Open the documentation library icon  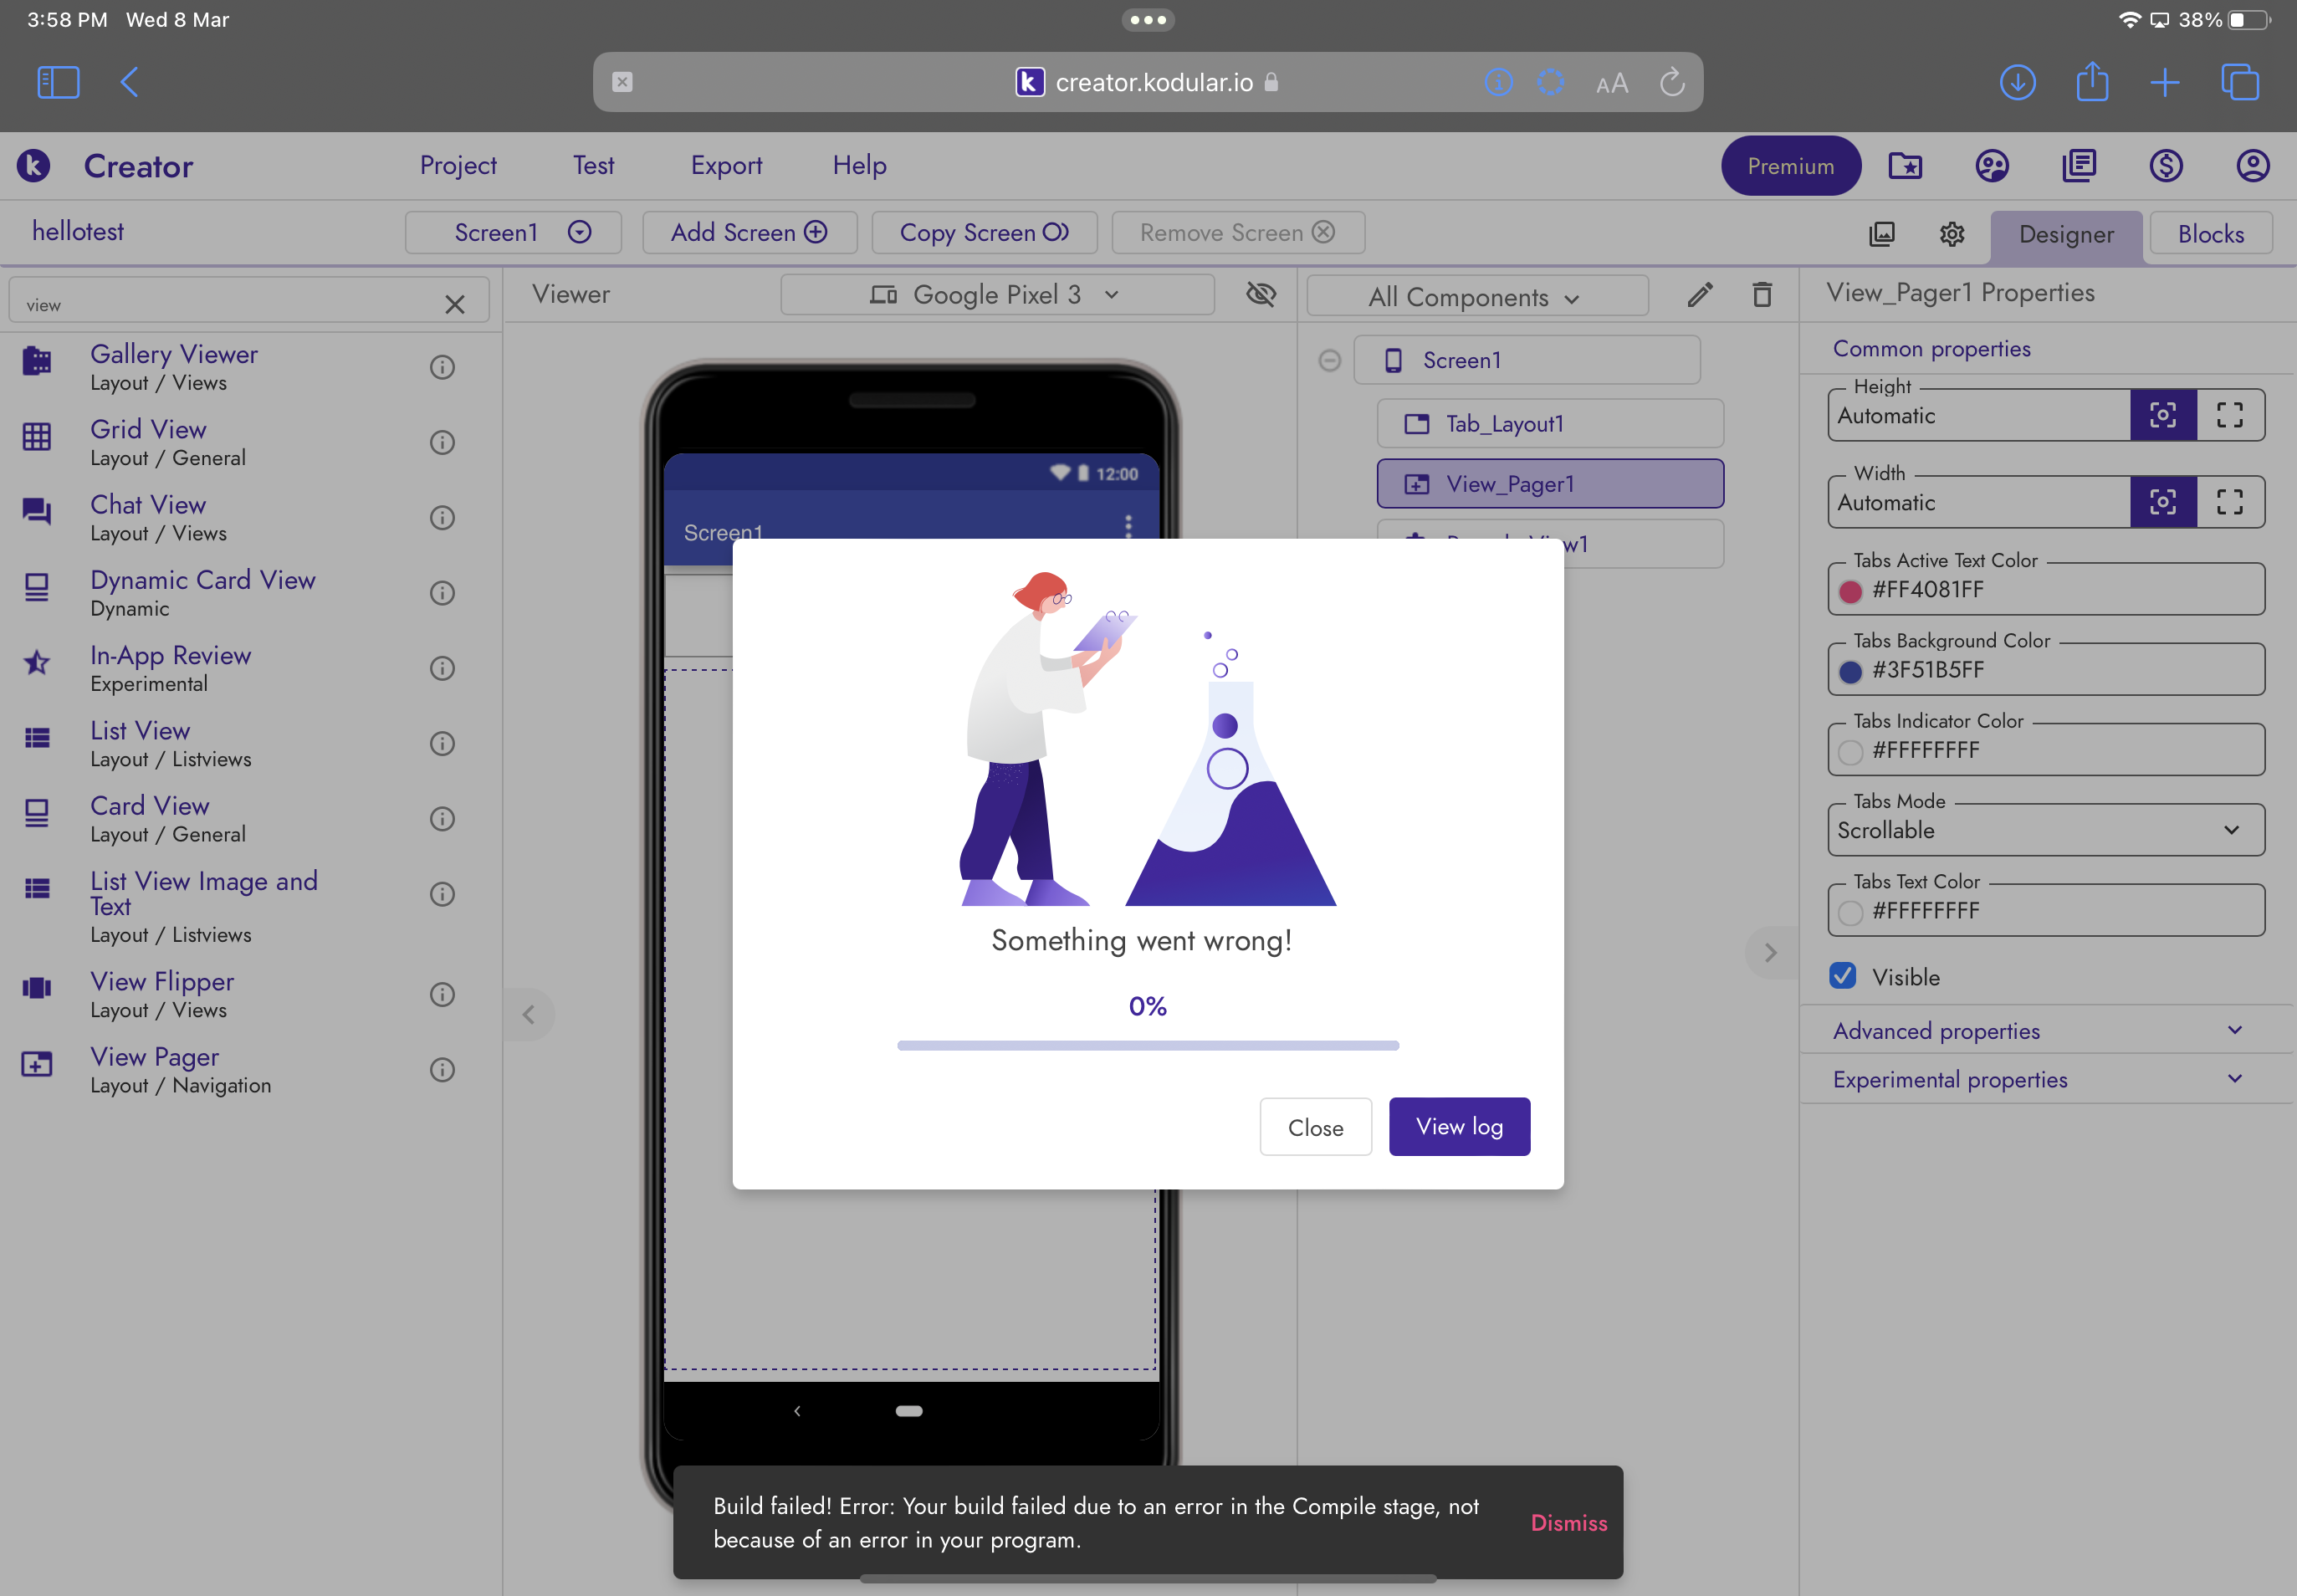pos(2079,165)
